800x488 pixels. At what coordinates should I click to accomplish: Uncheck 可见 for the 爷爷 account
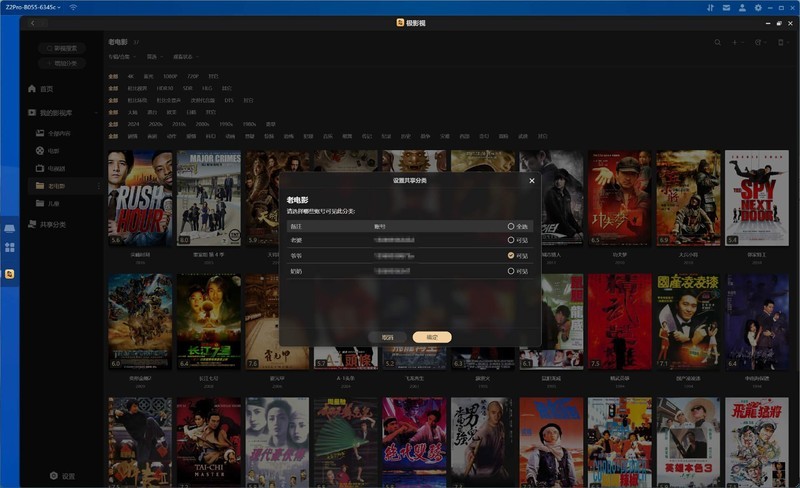[511, 256]
